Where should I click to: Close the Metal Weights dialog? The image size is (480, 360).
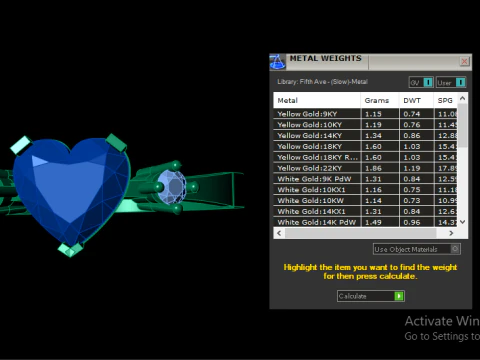coord(464,61)
